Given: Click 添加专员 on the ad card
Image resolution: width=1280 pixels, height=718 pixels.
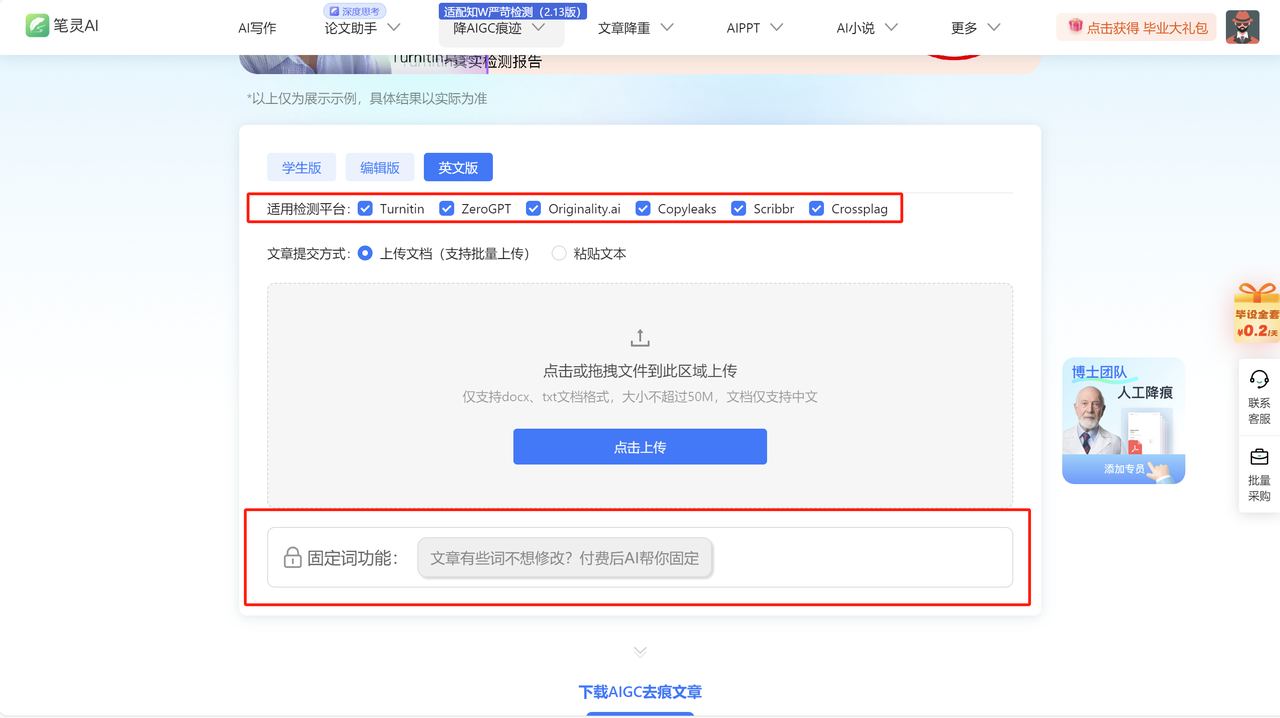Looking at the screenshot, I should pyautogui.click(x=1124, y=468).
